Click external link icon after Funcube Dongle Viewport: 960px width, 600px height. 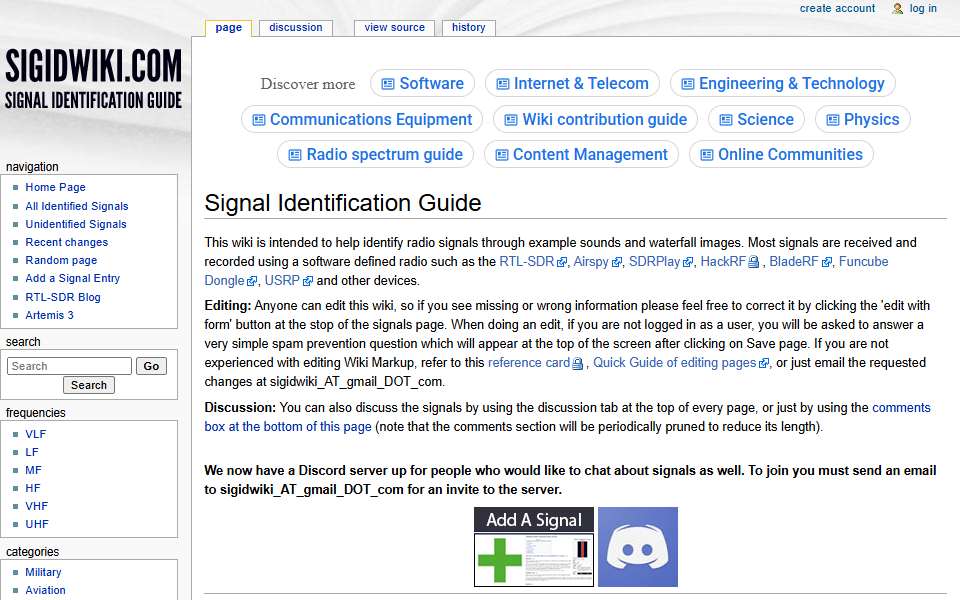pos(251,281)
